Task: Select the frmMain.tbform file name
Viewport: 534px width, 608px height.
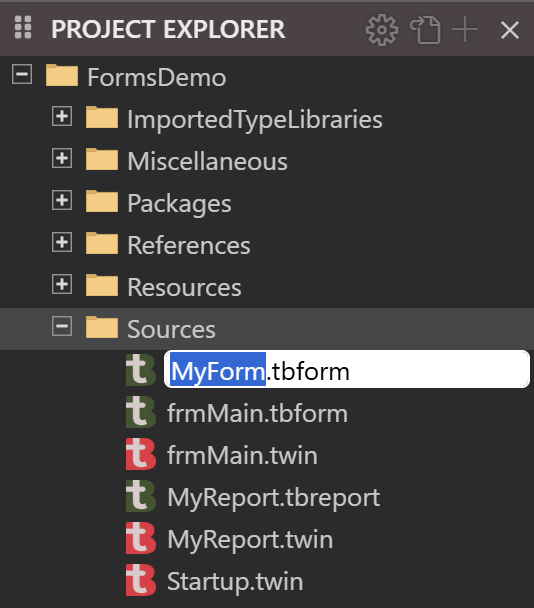Action: pos(257,414)
